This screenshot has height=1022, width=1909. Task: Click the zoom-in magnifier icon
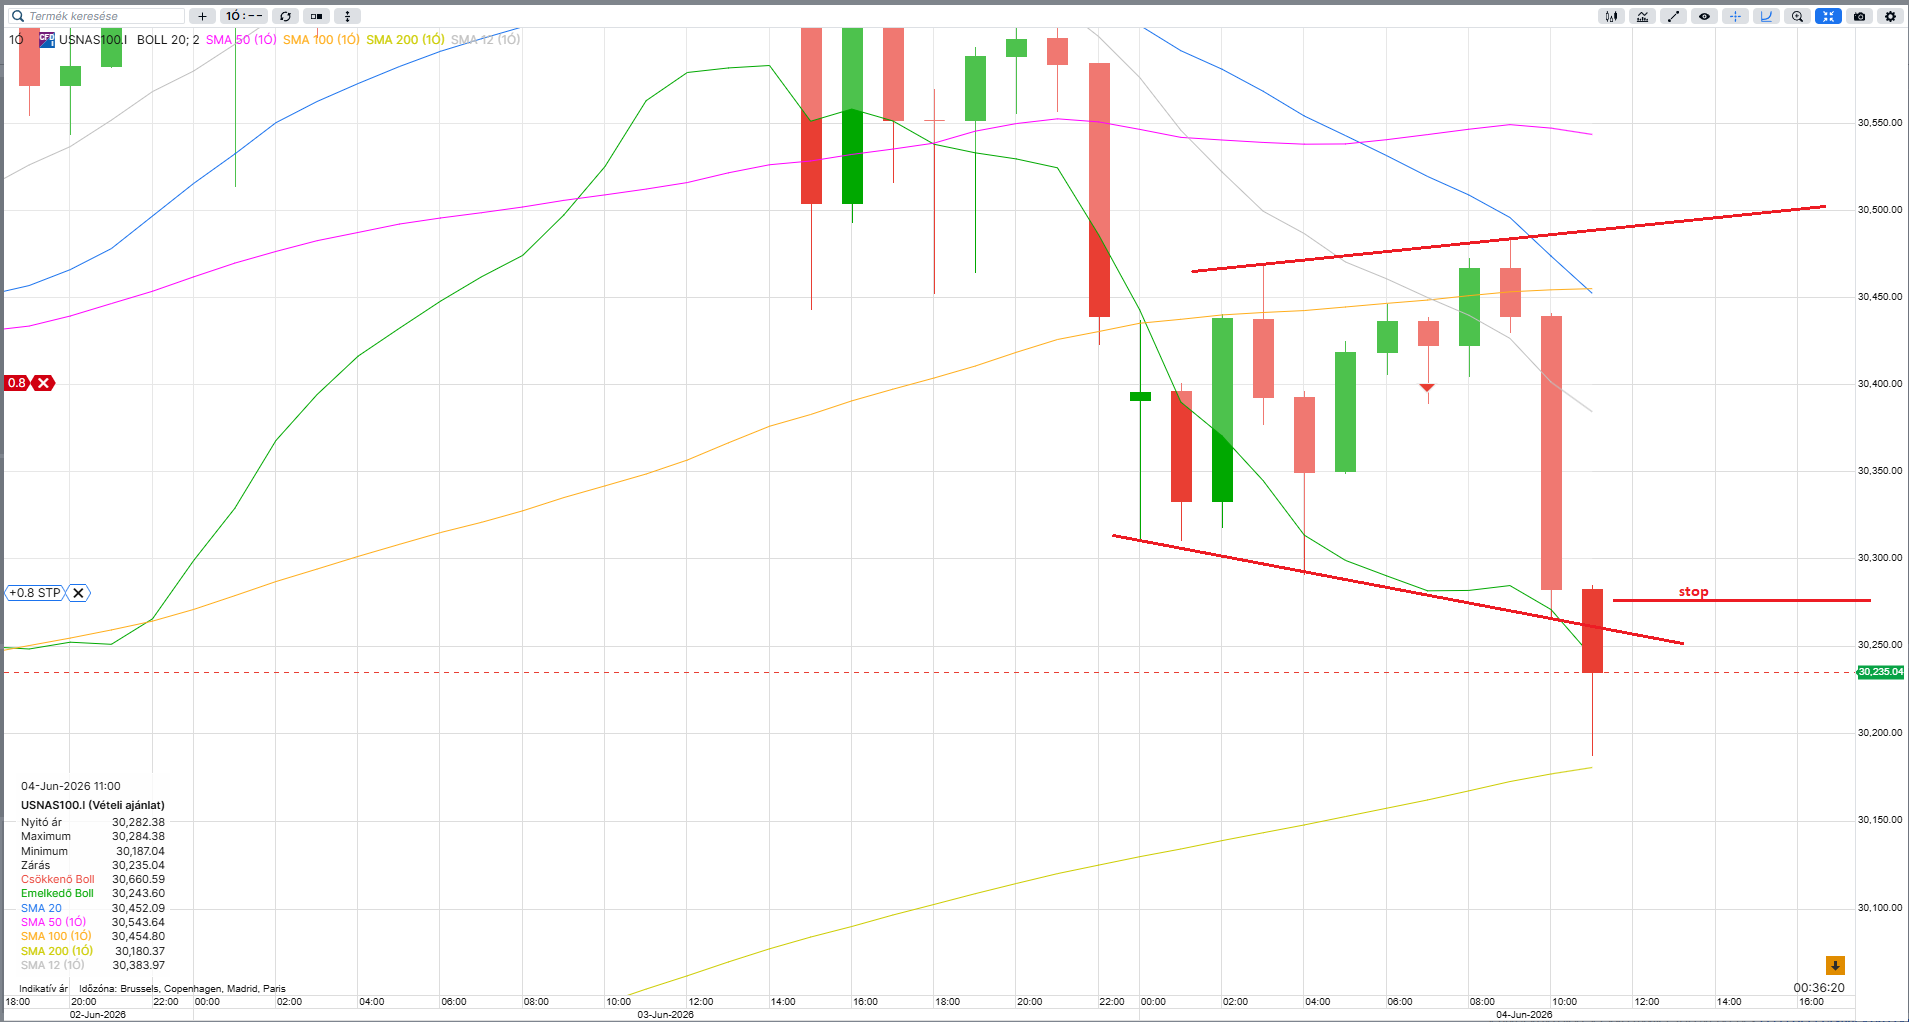[x=1797, y=16]
